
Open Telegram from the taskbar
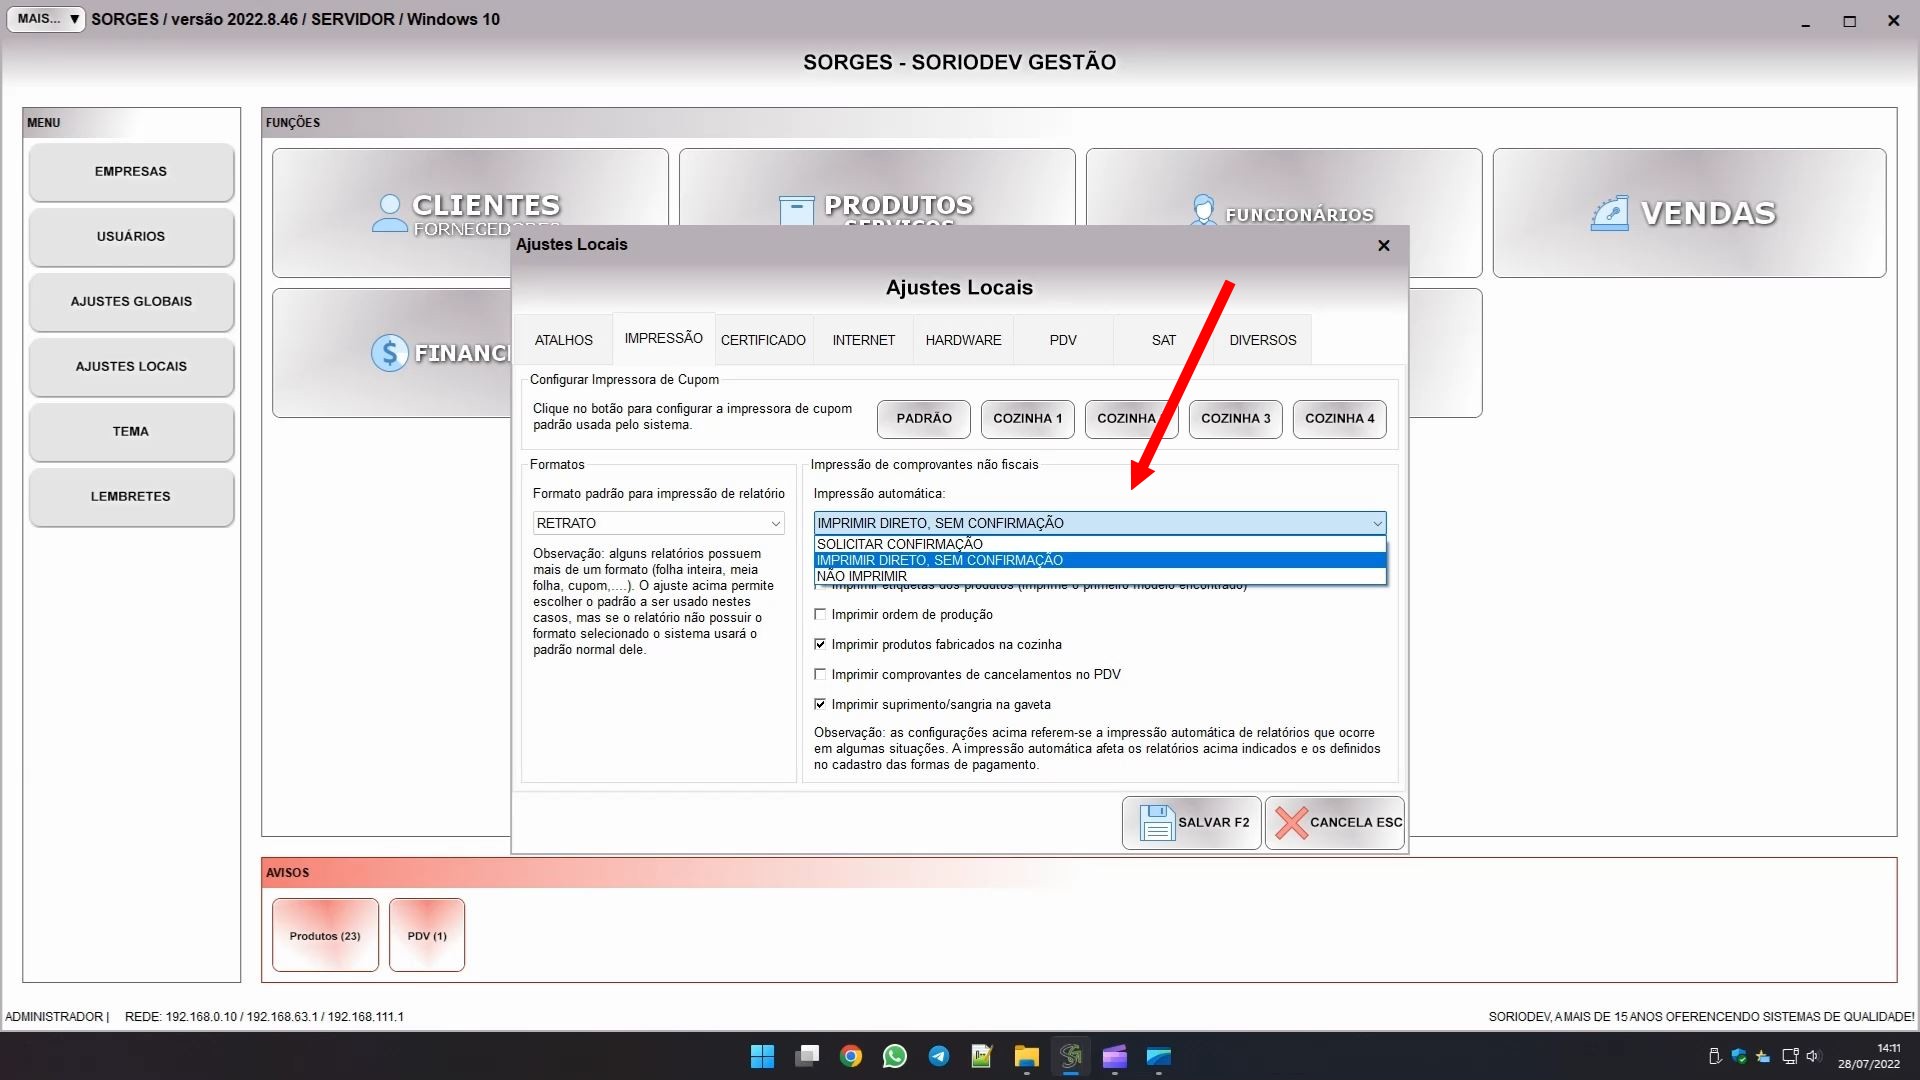(x=938, y=1056)
